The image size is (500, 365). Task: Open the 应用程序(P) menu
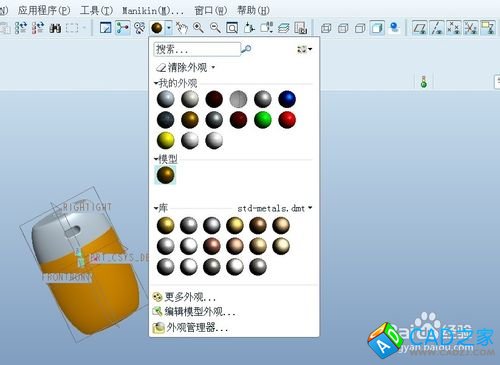pyautogui.click(x=44, y=10)
